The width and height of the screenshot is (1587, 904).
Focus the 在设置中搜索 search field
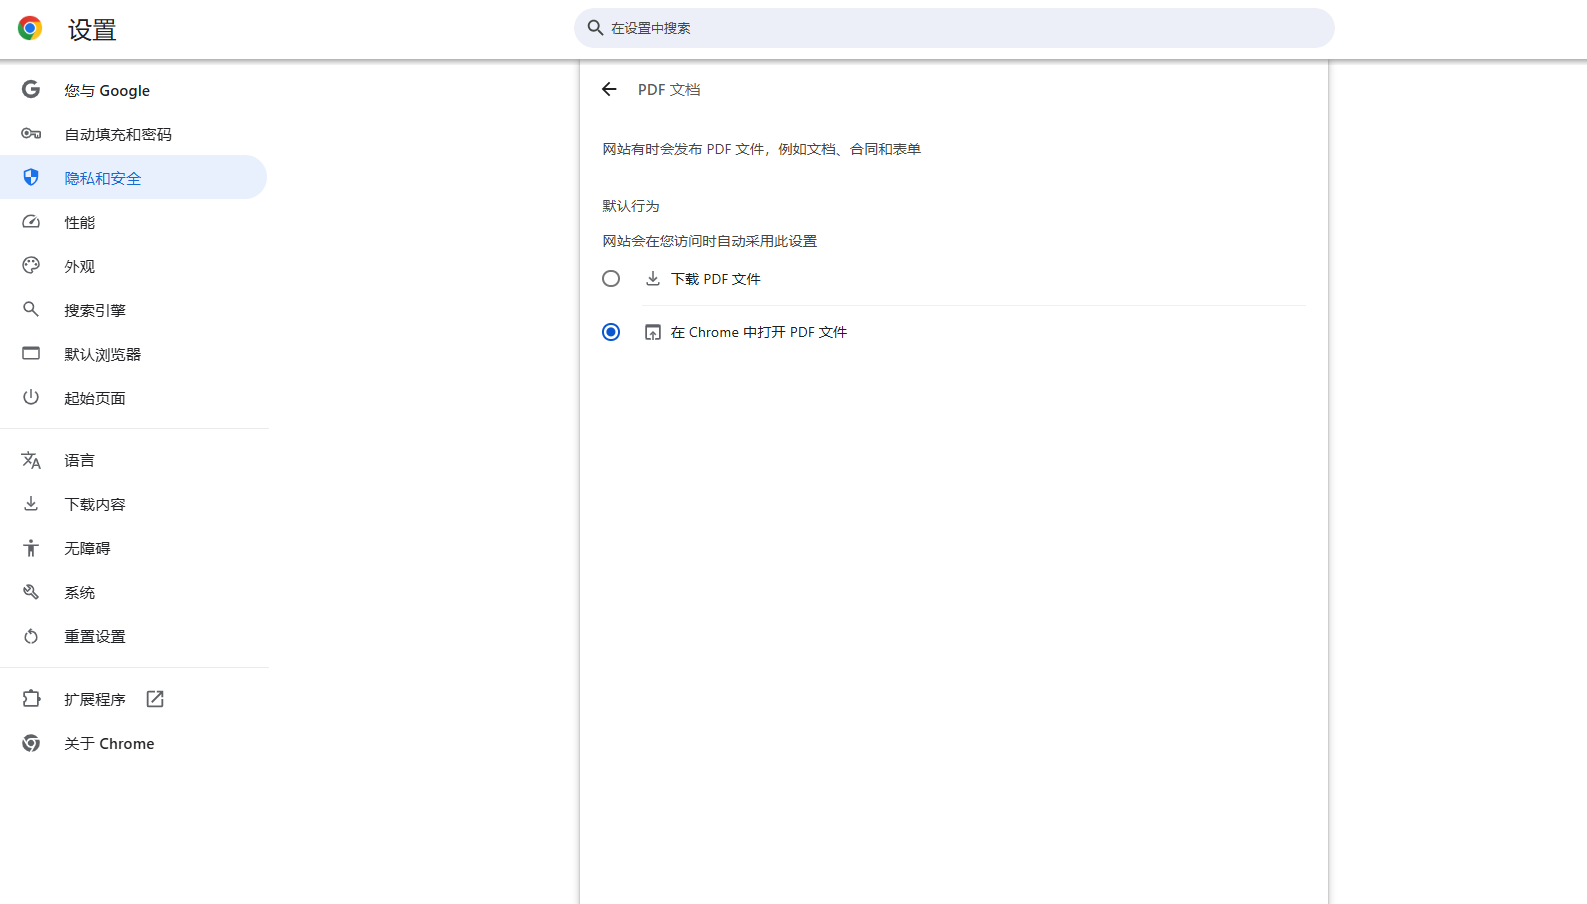(x=954, y=28)
